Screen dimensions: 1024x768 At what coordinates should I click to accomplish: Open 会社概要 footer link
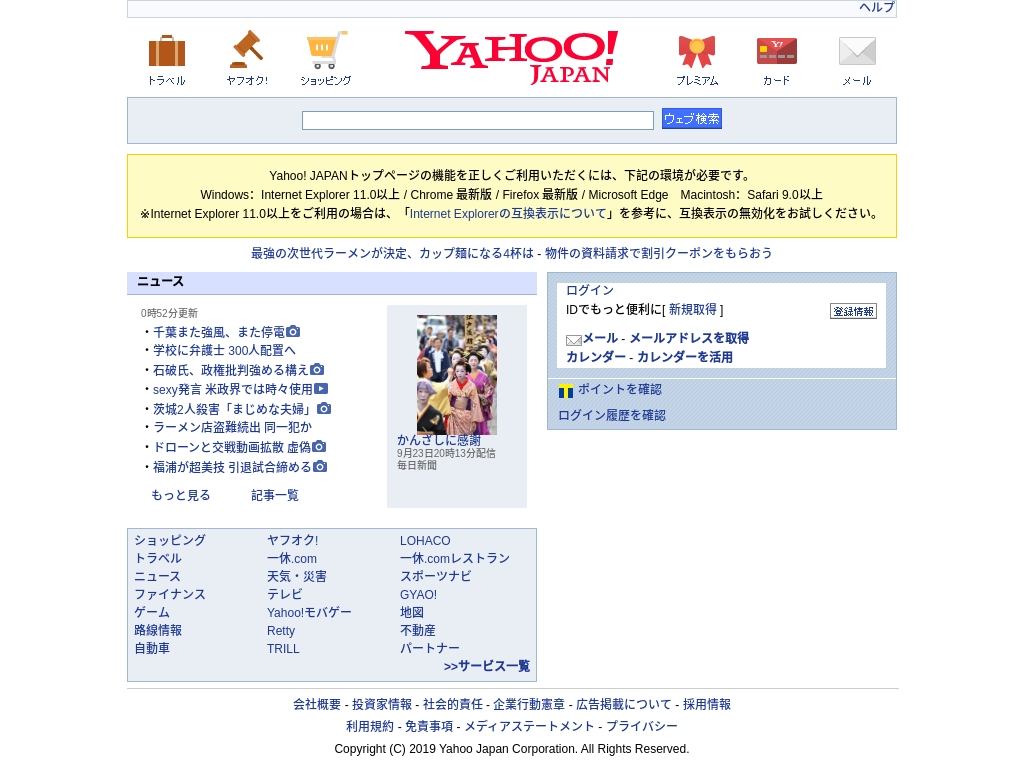point(317,704)
